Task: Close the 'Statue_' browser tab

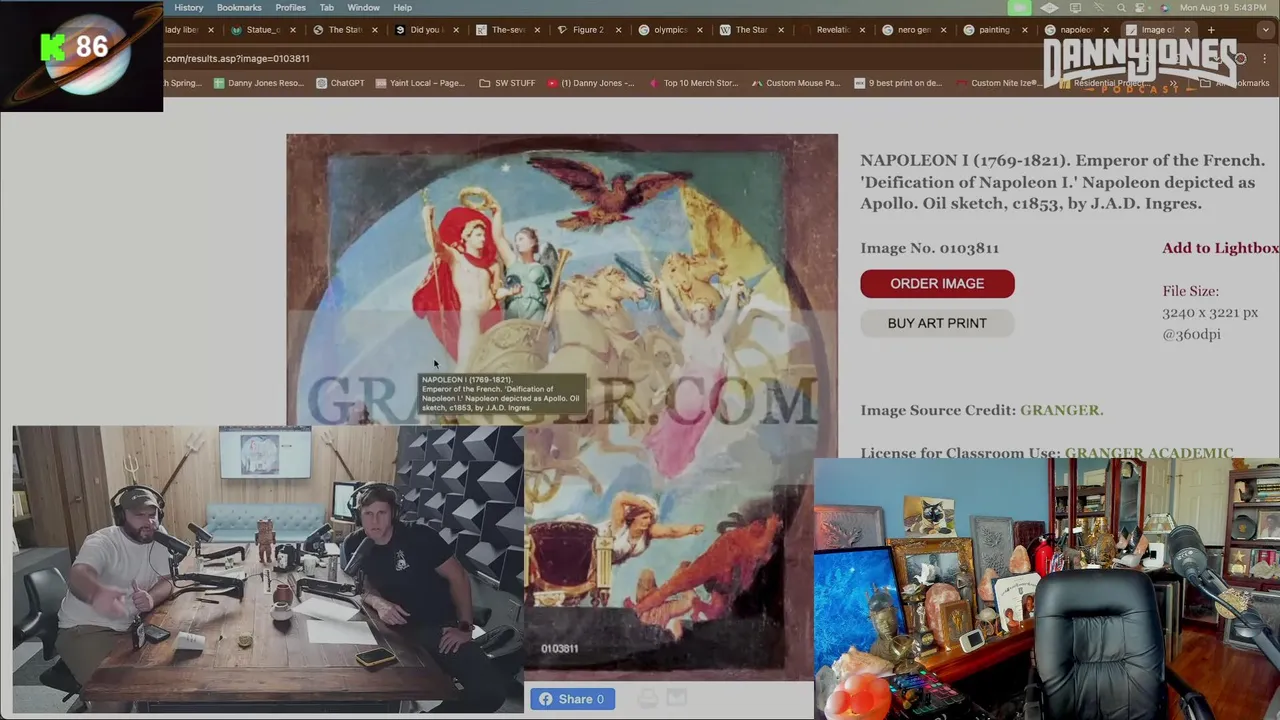Action: [292, 30]
